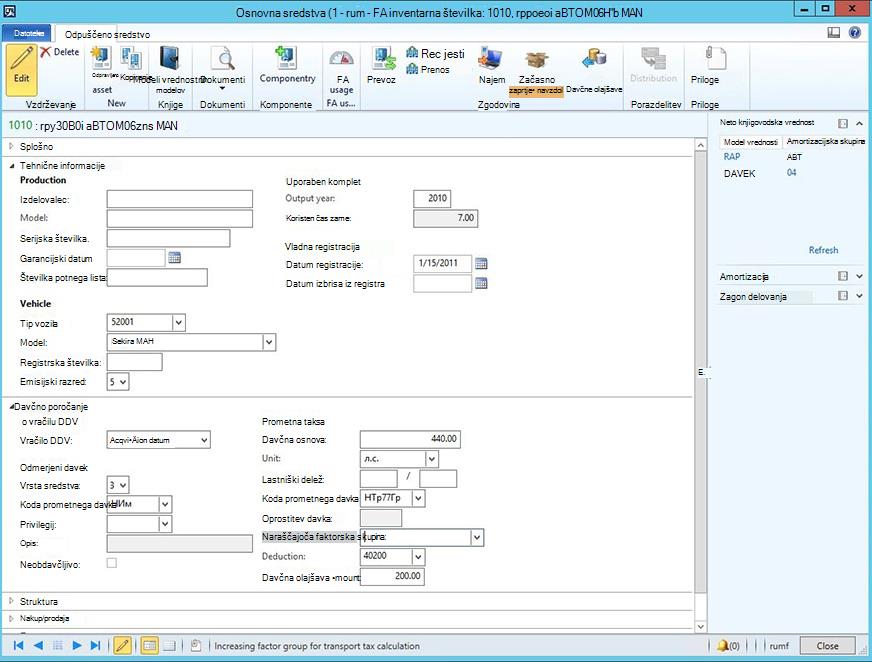872x662 pixels.
Task: Go to previous record arrow
Action: tap(38, 645)
